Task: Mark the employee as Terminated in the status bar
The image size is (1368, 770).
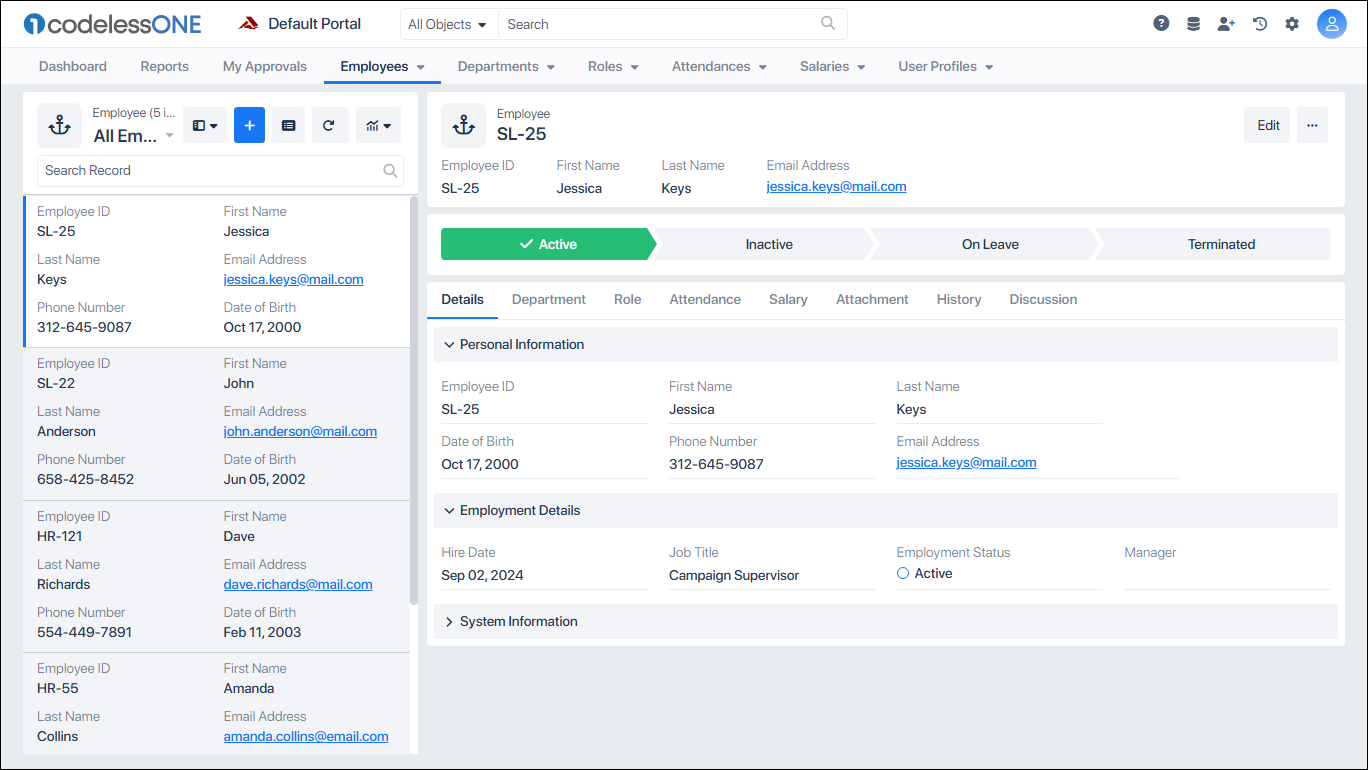Action: pyautogui.click(x=1221, y=243)
